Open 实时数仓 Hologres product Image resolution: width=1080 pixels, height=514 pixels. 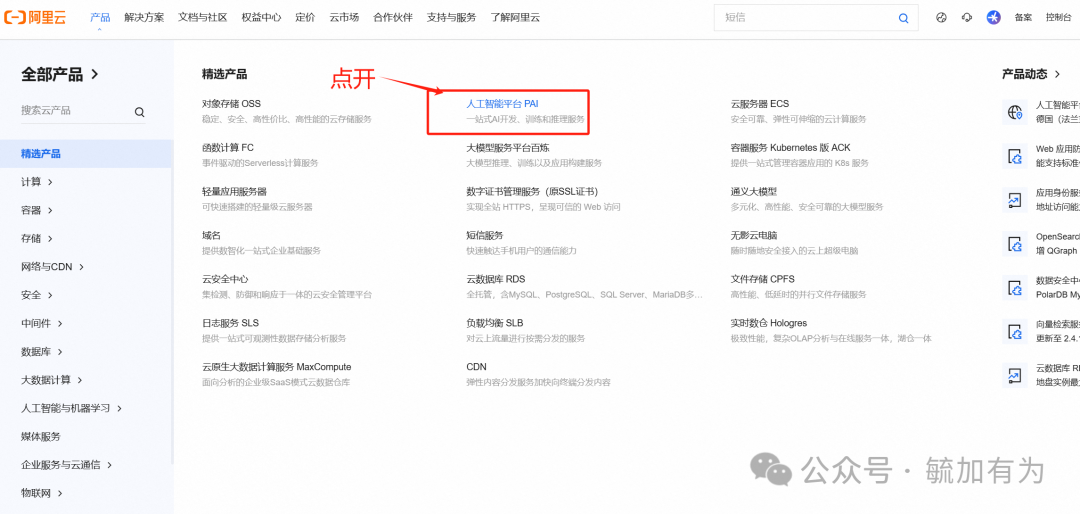[769, 323]
